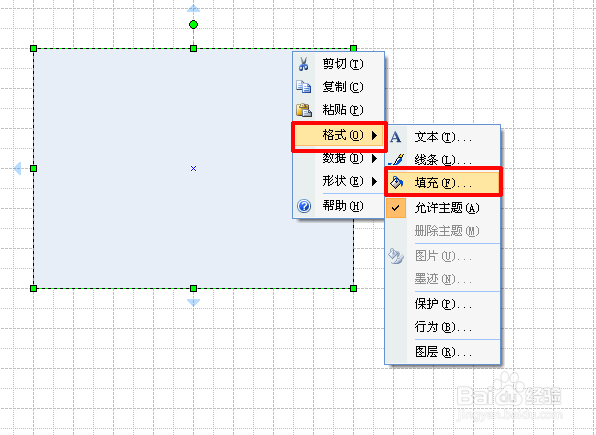Select 行为(B)... menu item

click(443, 327)
